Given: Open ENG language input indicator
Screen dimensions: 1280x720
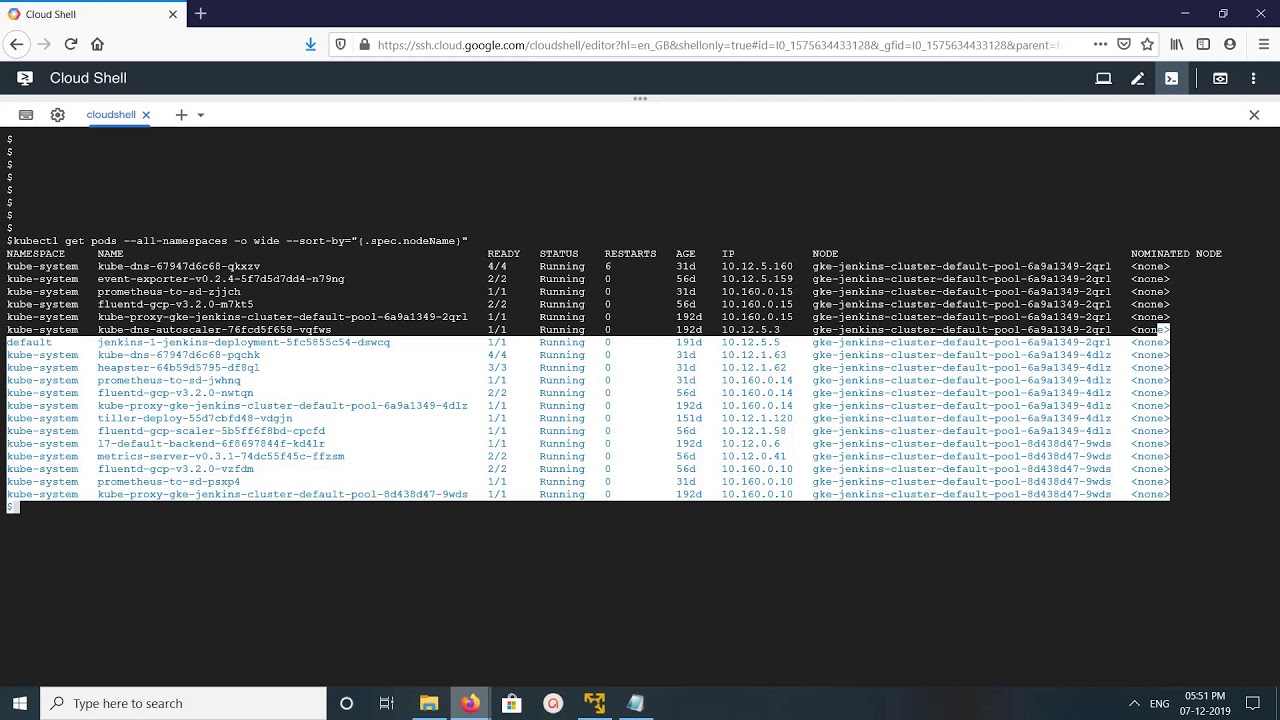Looking at the screenshot, I should pos(1159,704).
